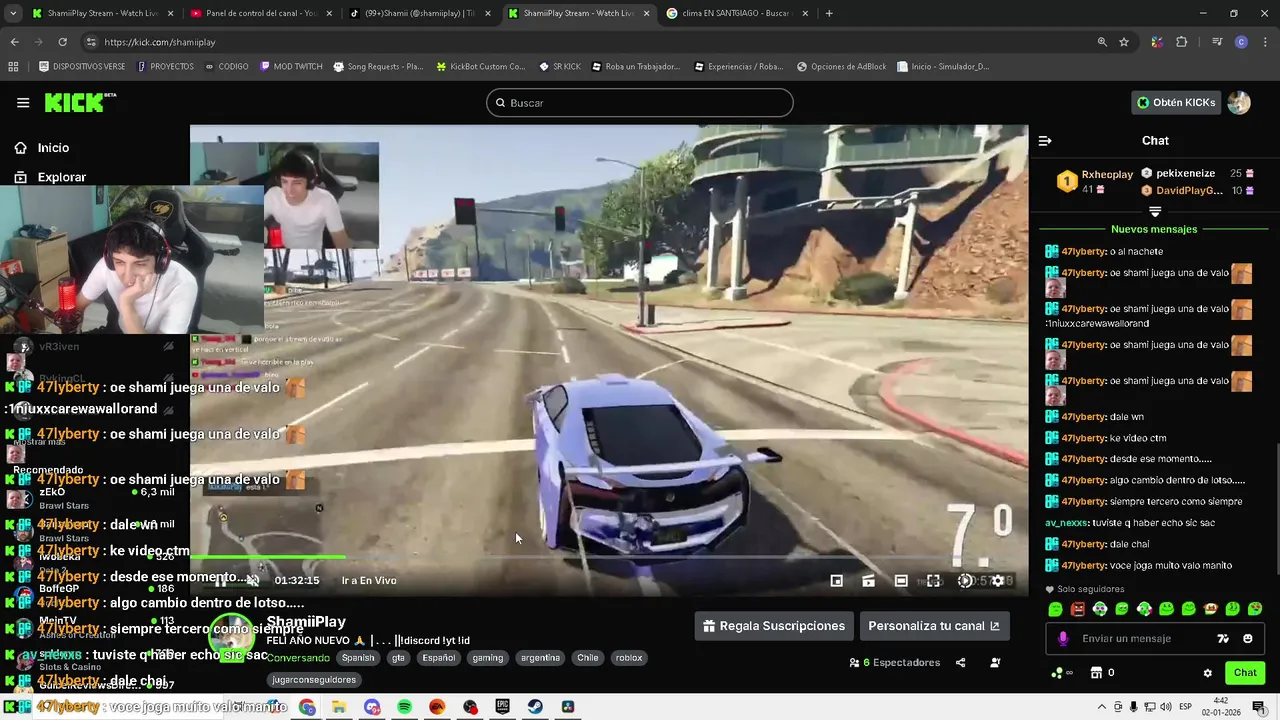Viewport: 1280px width, 720px height.
Task: Select the roblox tag
Action: pos(629,658)
